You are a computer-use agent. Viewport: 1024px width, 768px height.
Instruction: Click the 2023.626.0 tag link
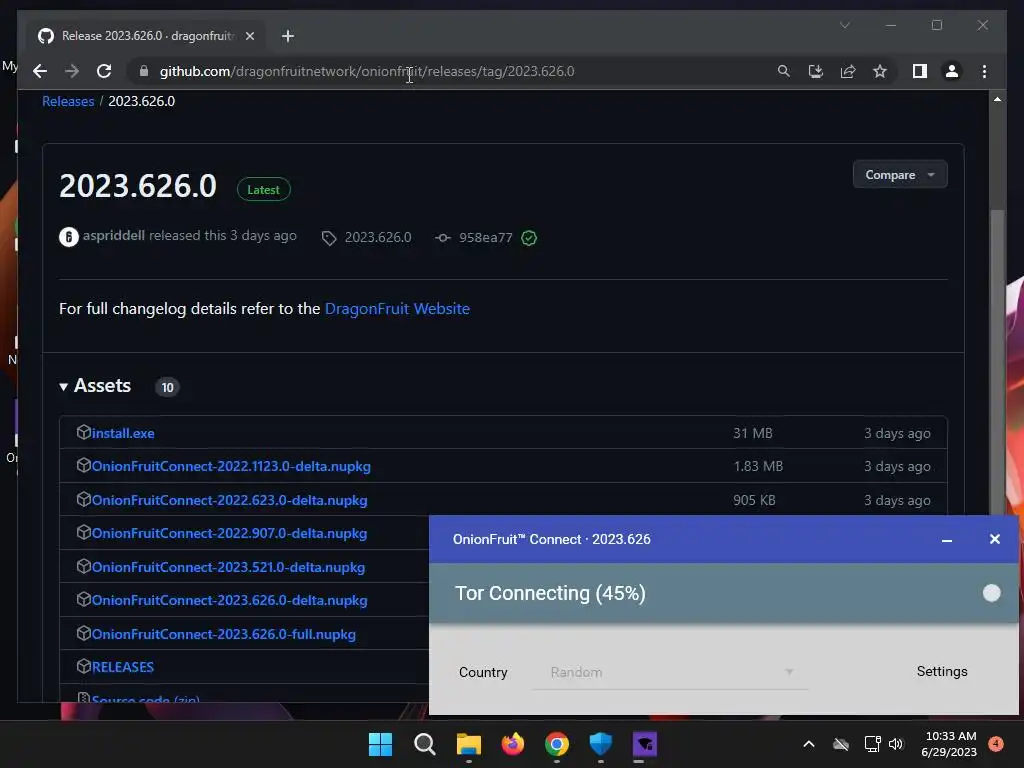click(x=378, y=238)
